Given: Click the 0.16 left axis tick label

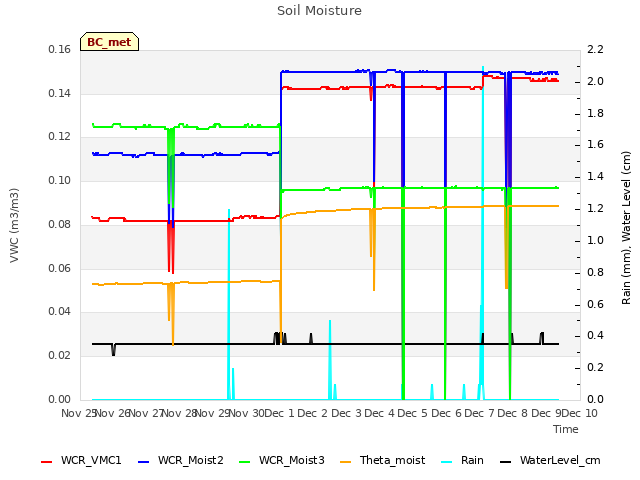Looking at the screenshot, I should [x=60, y=50].
